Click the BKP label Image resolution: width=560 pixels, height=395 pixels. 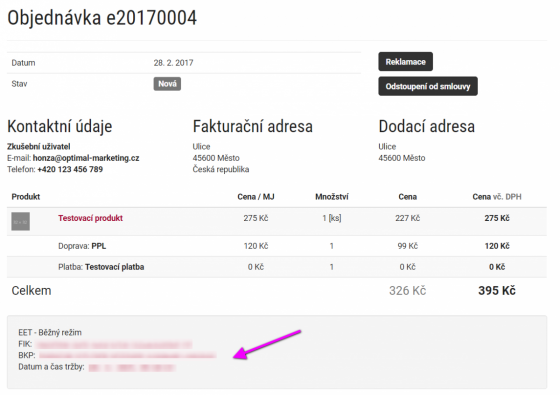coord(27,355)
